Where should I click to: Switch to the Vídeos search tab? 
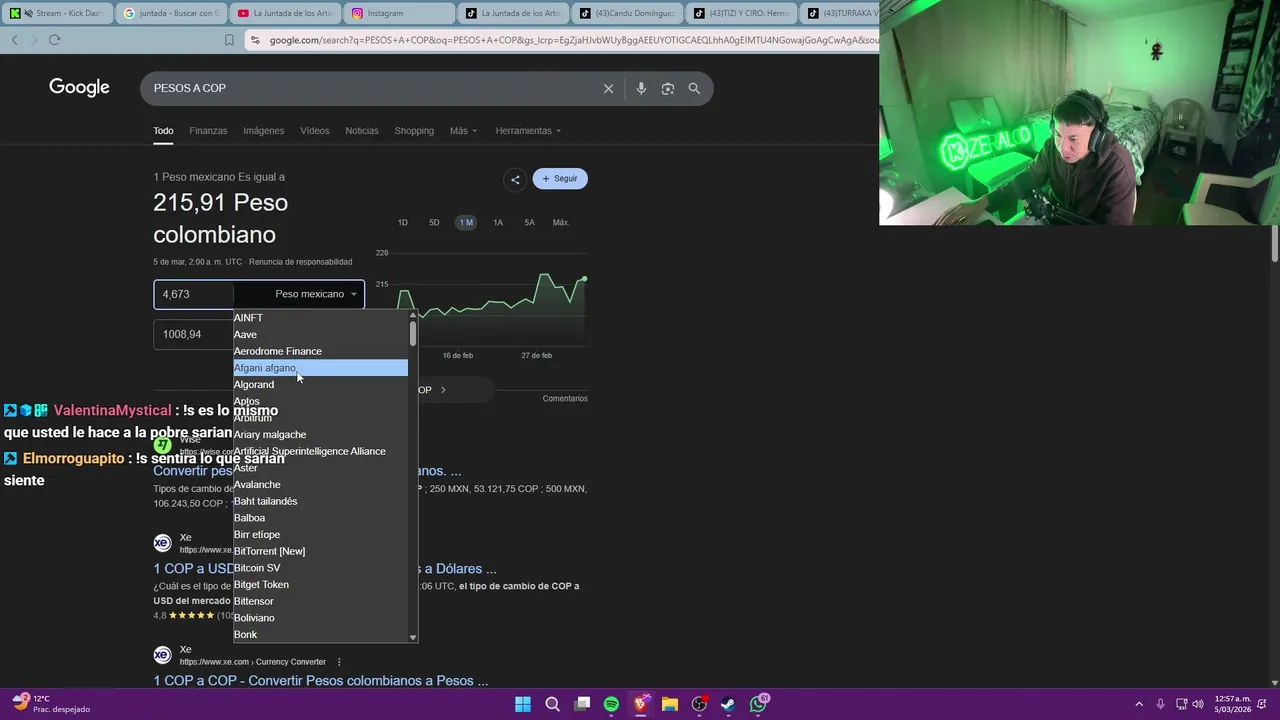(315, 131)
